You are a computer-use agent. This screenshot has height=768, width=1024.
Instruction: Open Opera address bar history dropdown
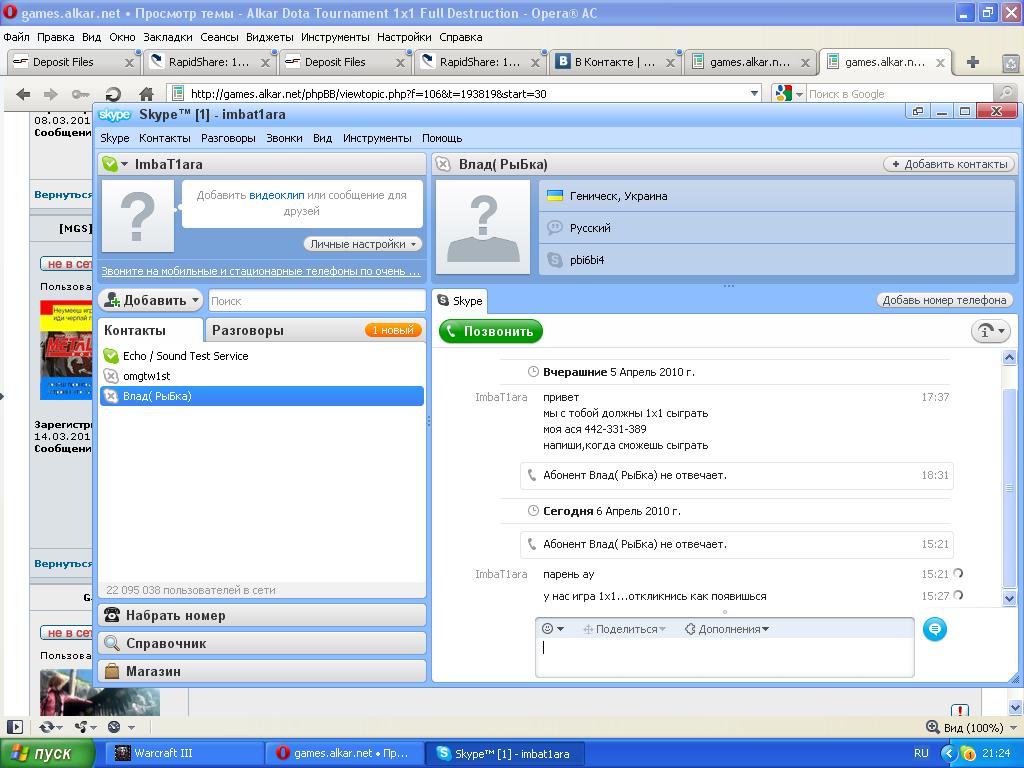pos(754,93)
